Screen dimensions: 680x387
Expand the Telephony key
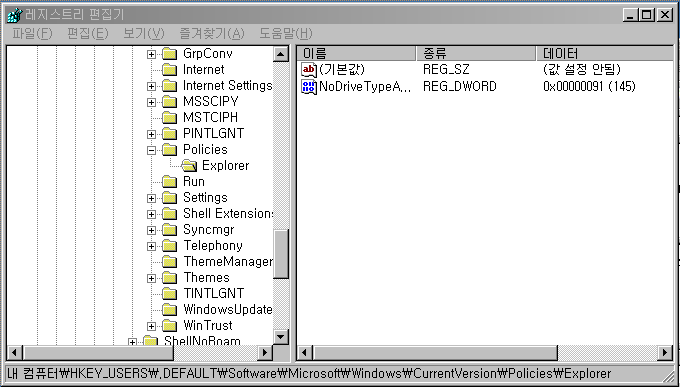(151, 246)
